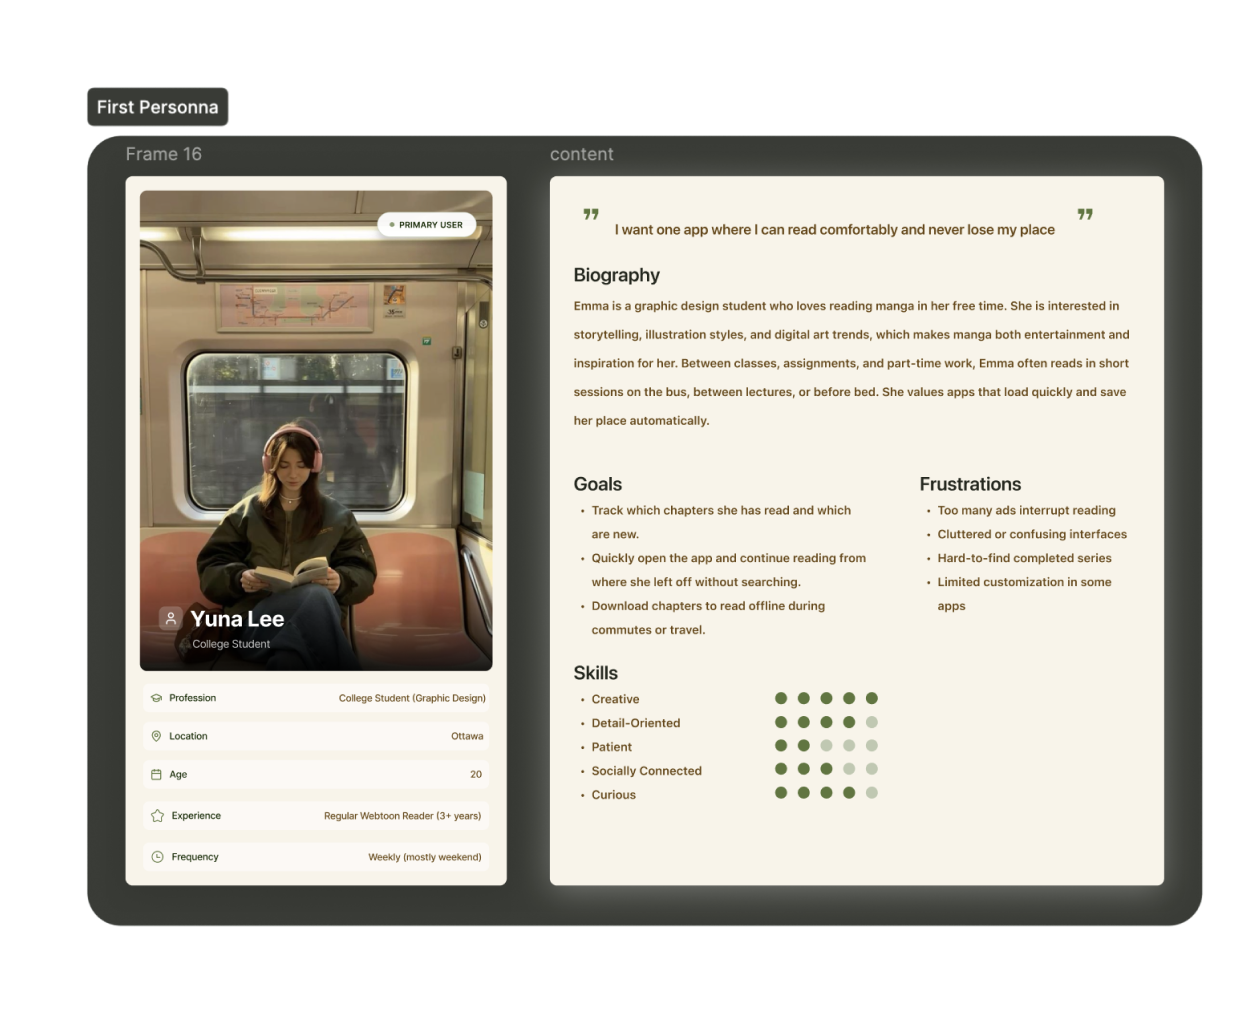This screenshot has height=1010, width=1256.
Task: Click the biography paragraph starting with Emma
Action: coord(851,363)
